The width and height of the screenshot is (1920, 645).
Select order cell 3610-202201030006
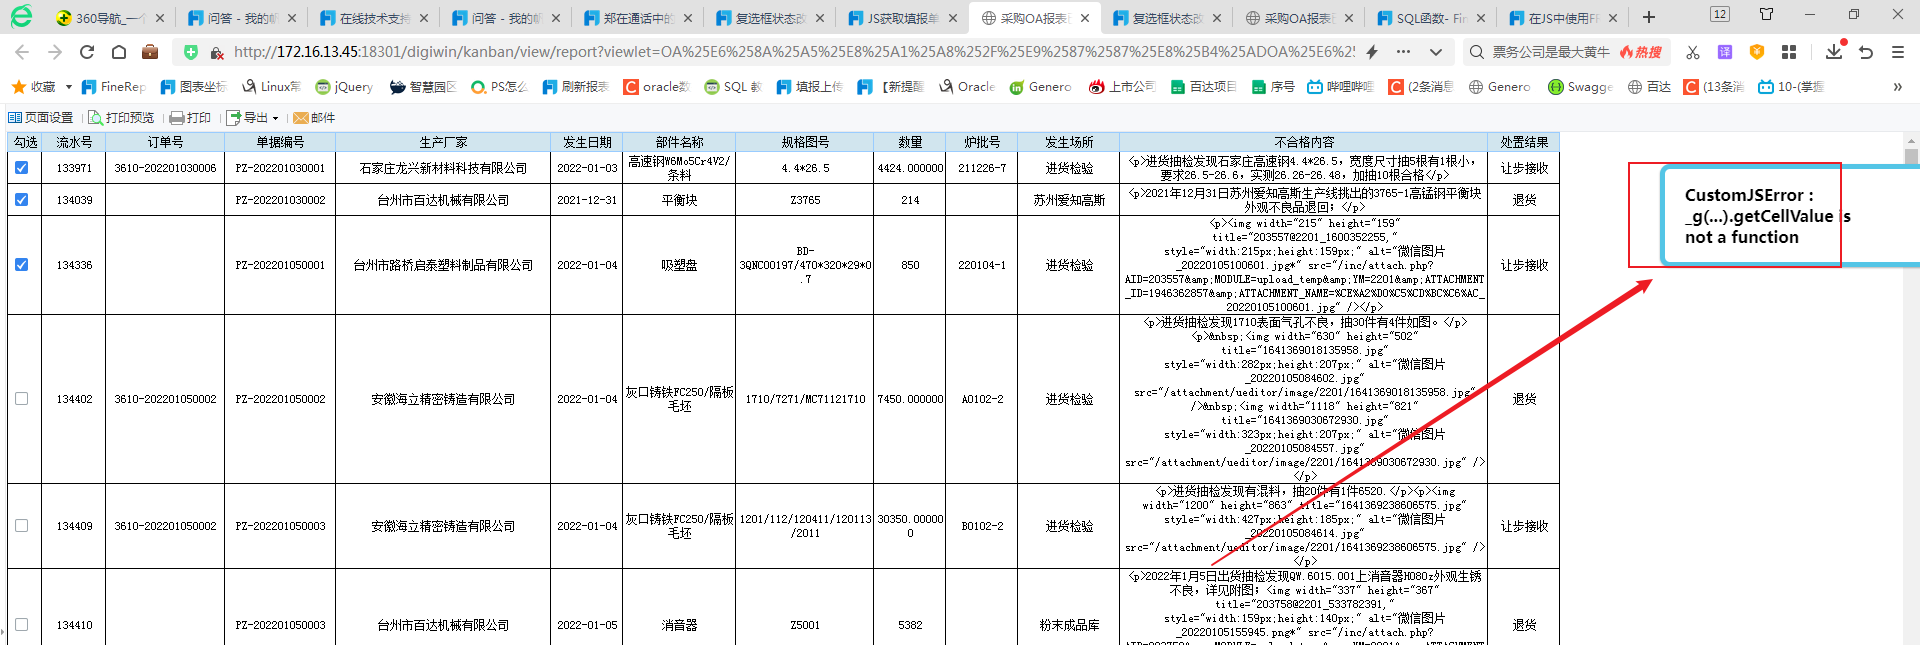pos(165,168)
